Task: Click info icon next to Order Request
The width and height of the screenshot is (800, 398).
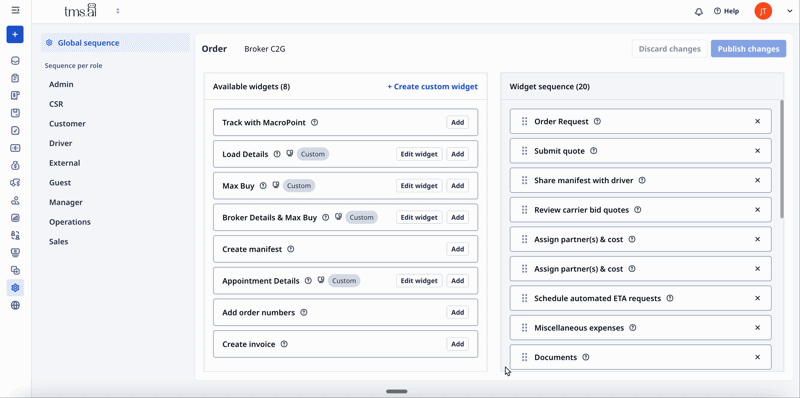Action: click(x=597, y=121)
